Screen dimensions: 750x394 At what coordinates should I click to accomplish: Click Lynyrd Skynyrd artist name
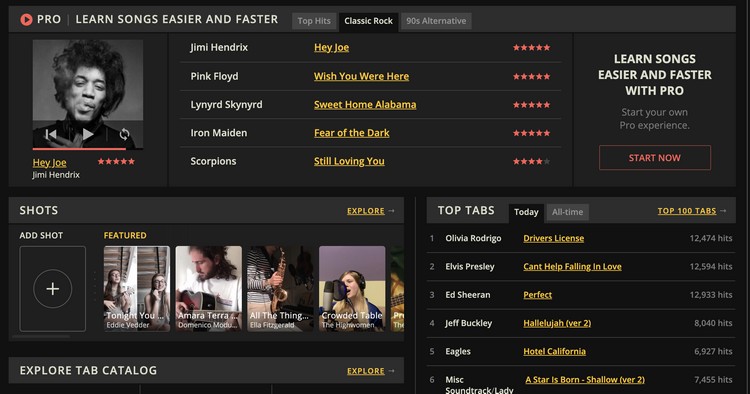point(226,105)
